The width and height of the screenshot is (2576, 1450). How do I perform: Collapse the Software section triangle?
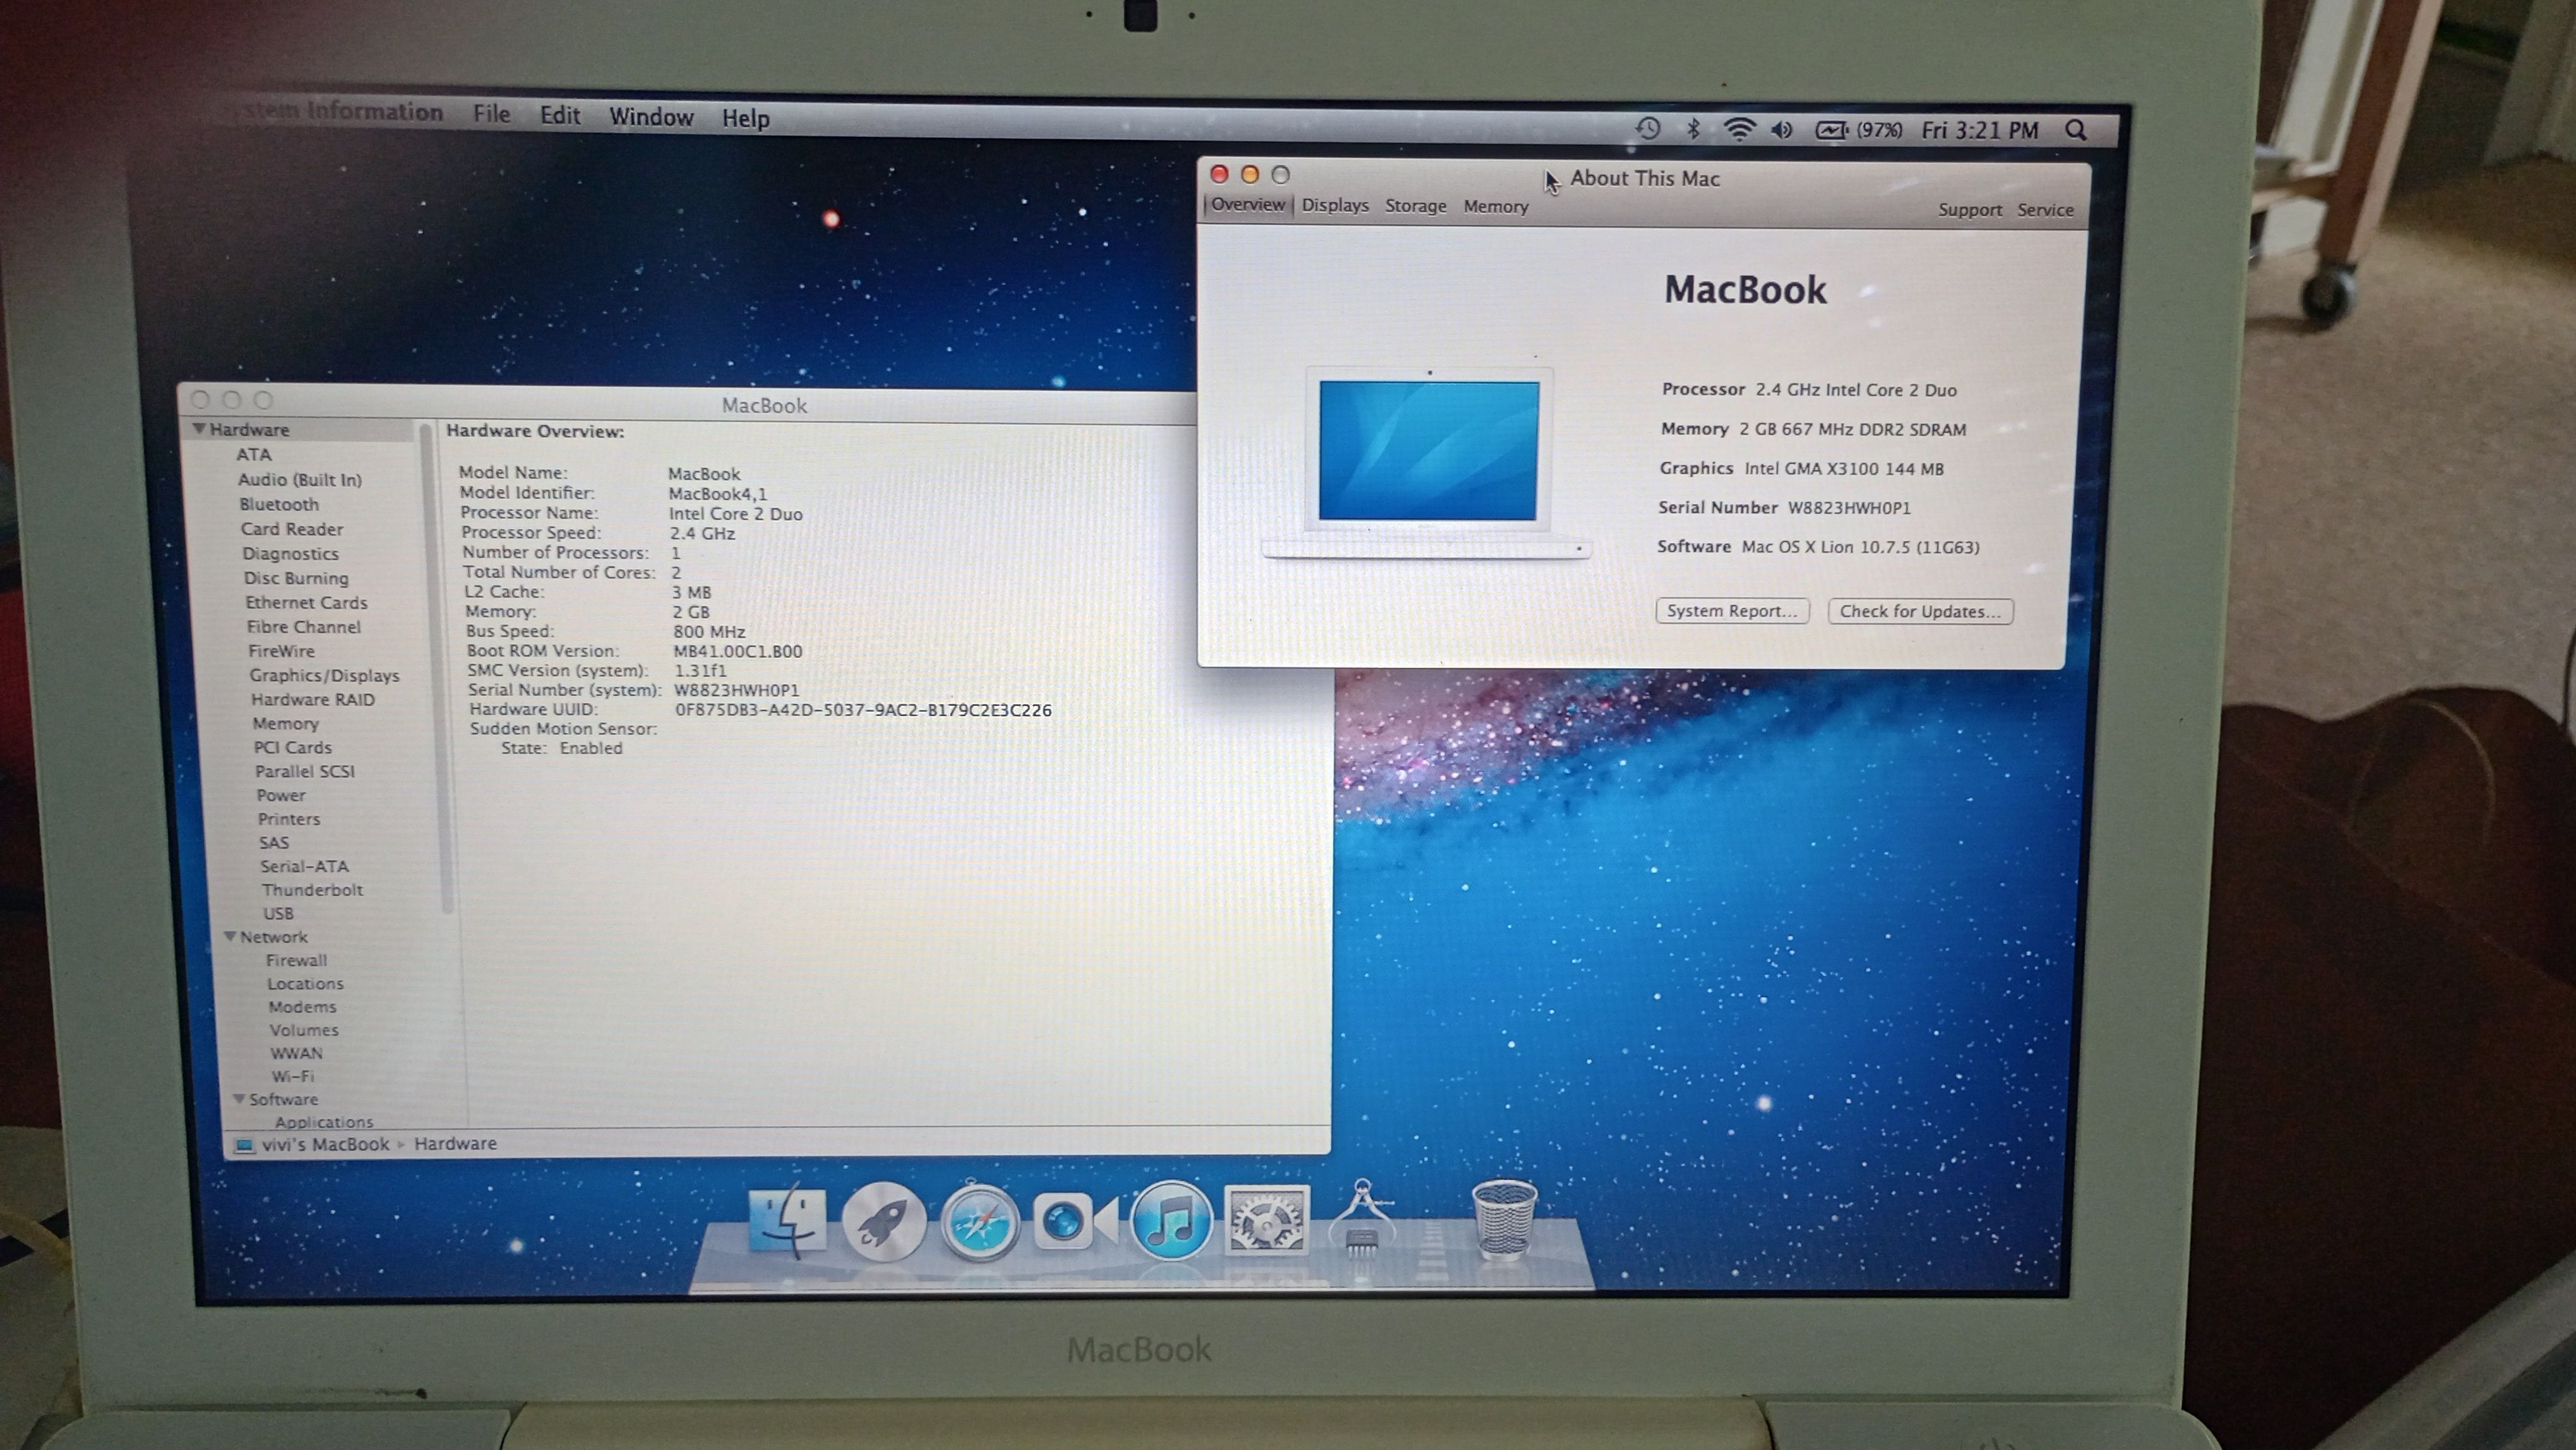pyautogui.click(x=239, y=1098)
